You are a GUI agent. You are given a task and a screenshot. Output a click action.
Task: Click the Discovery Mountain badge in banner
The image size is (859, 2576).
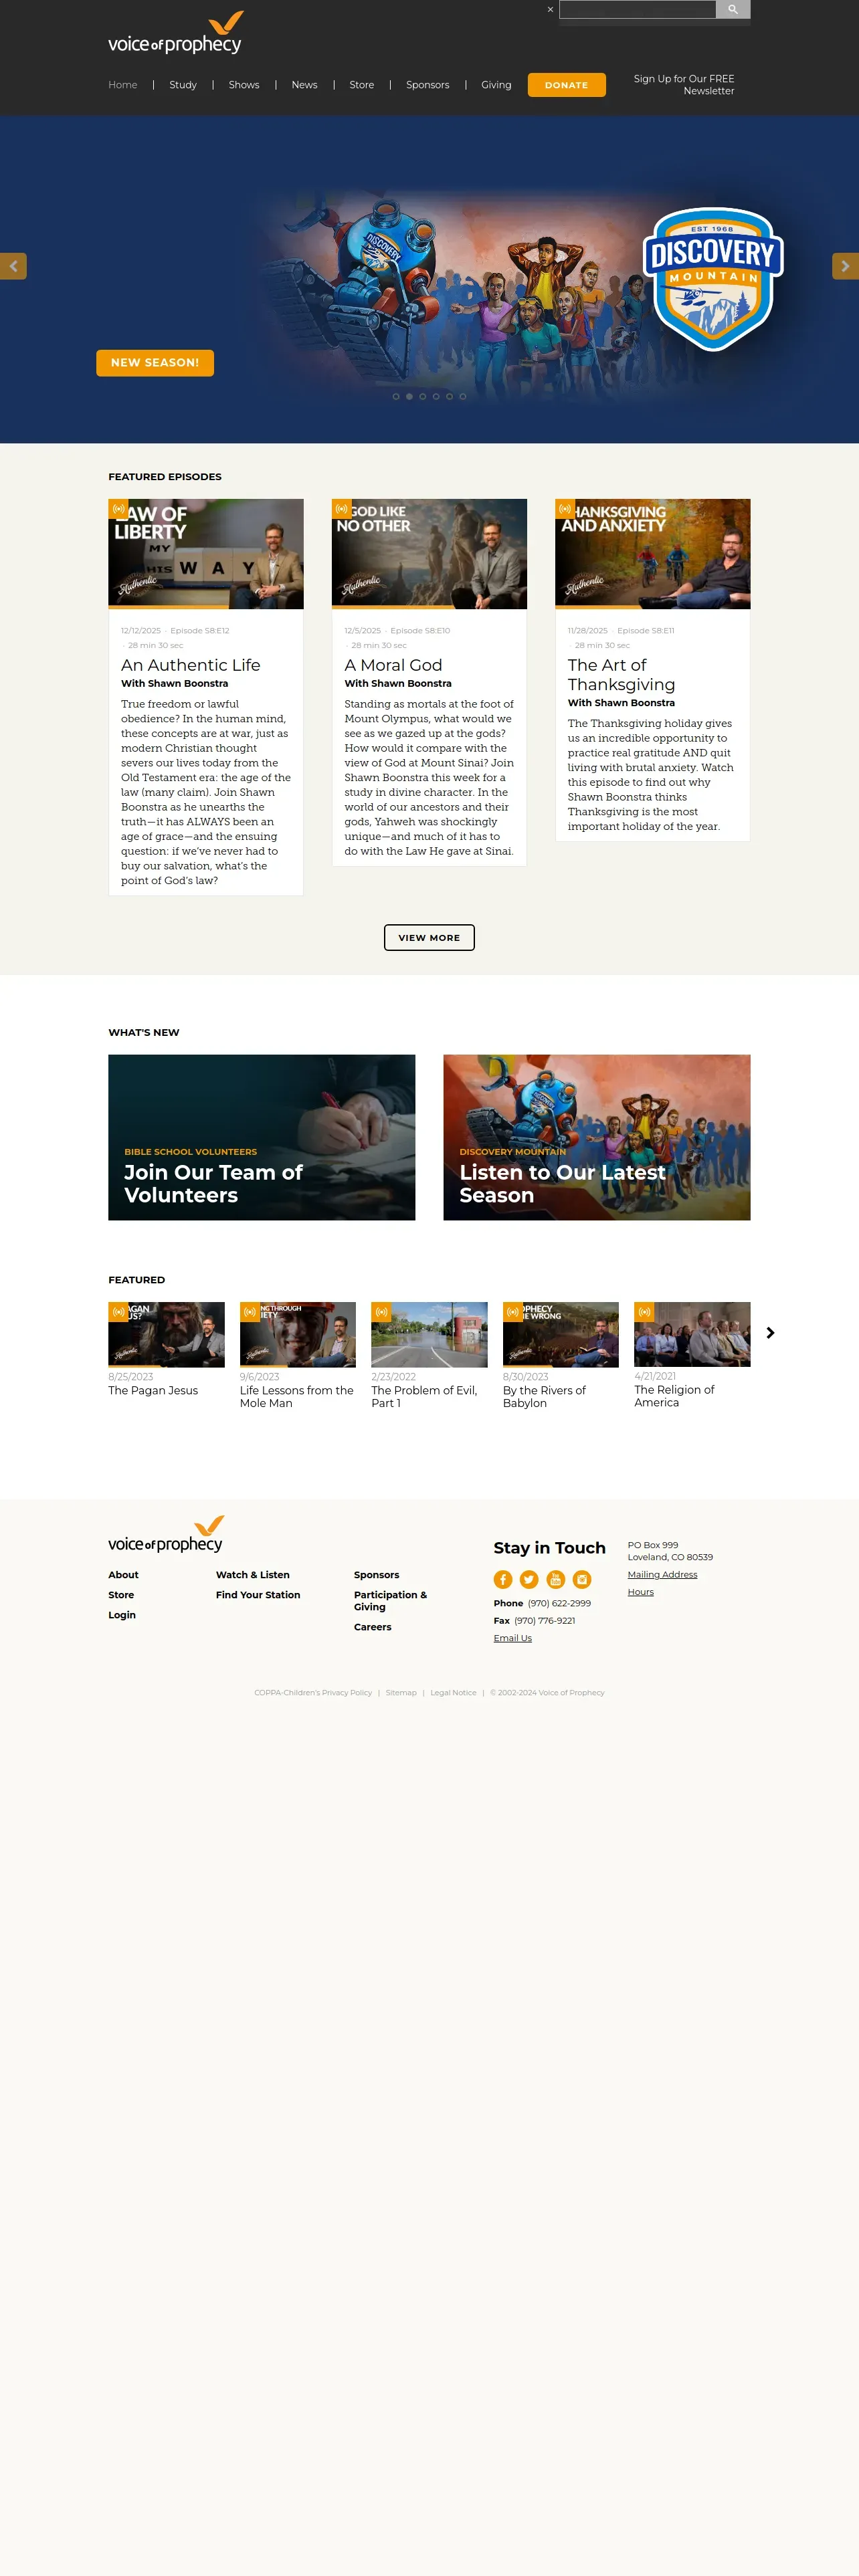coord(713,279)
